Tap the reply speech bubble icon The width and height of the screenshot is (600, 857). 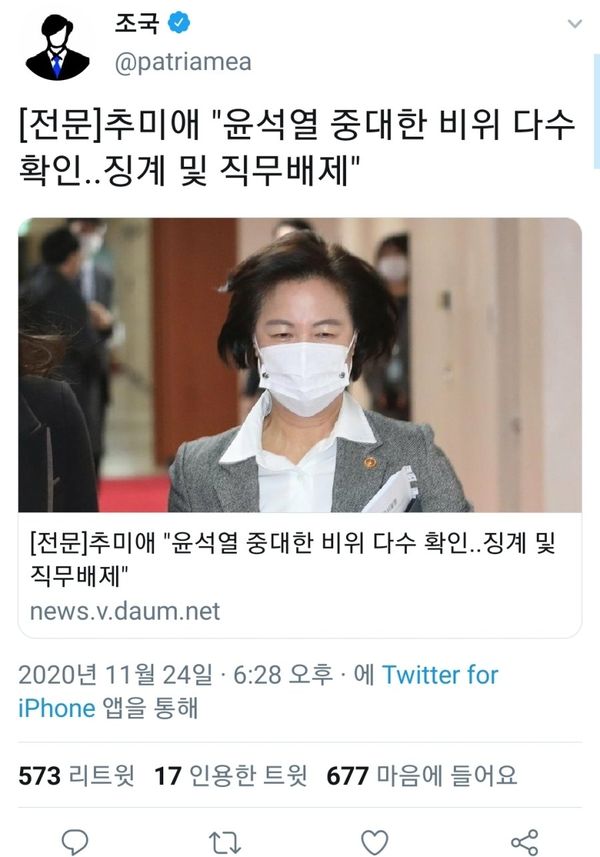(x=74, y=842)
